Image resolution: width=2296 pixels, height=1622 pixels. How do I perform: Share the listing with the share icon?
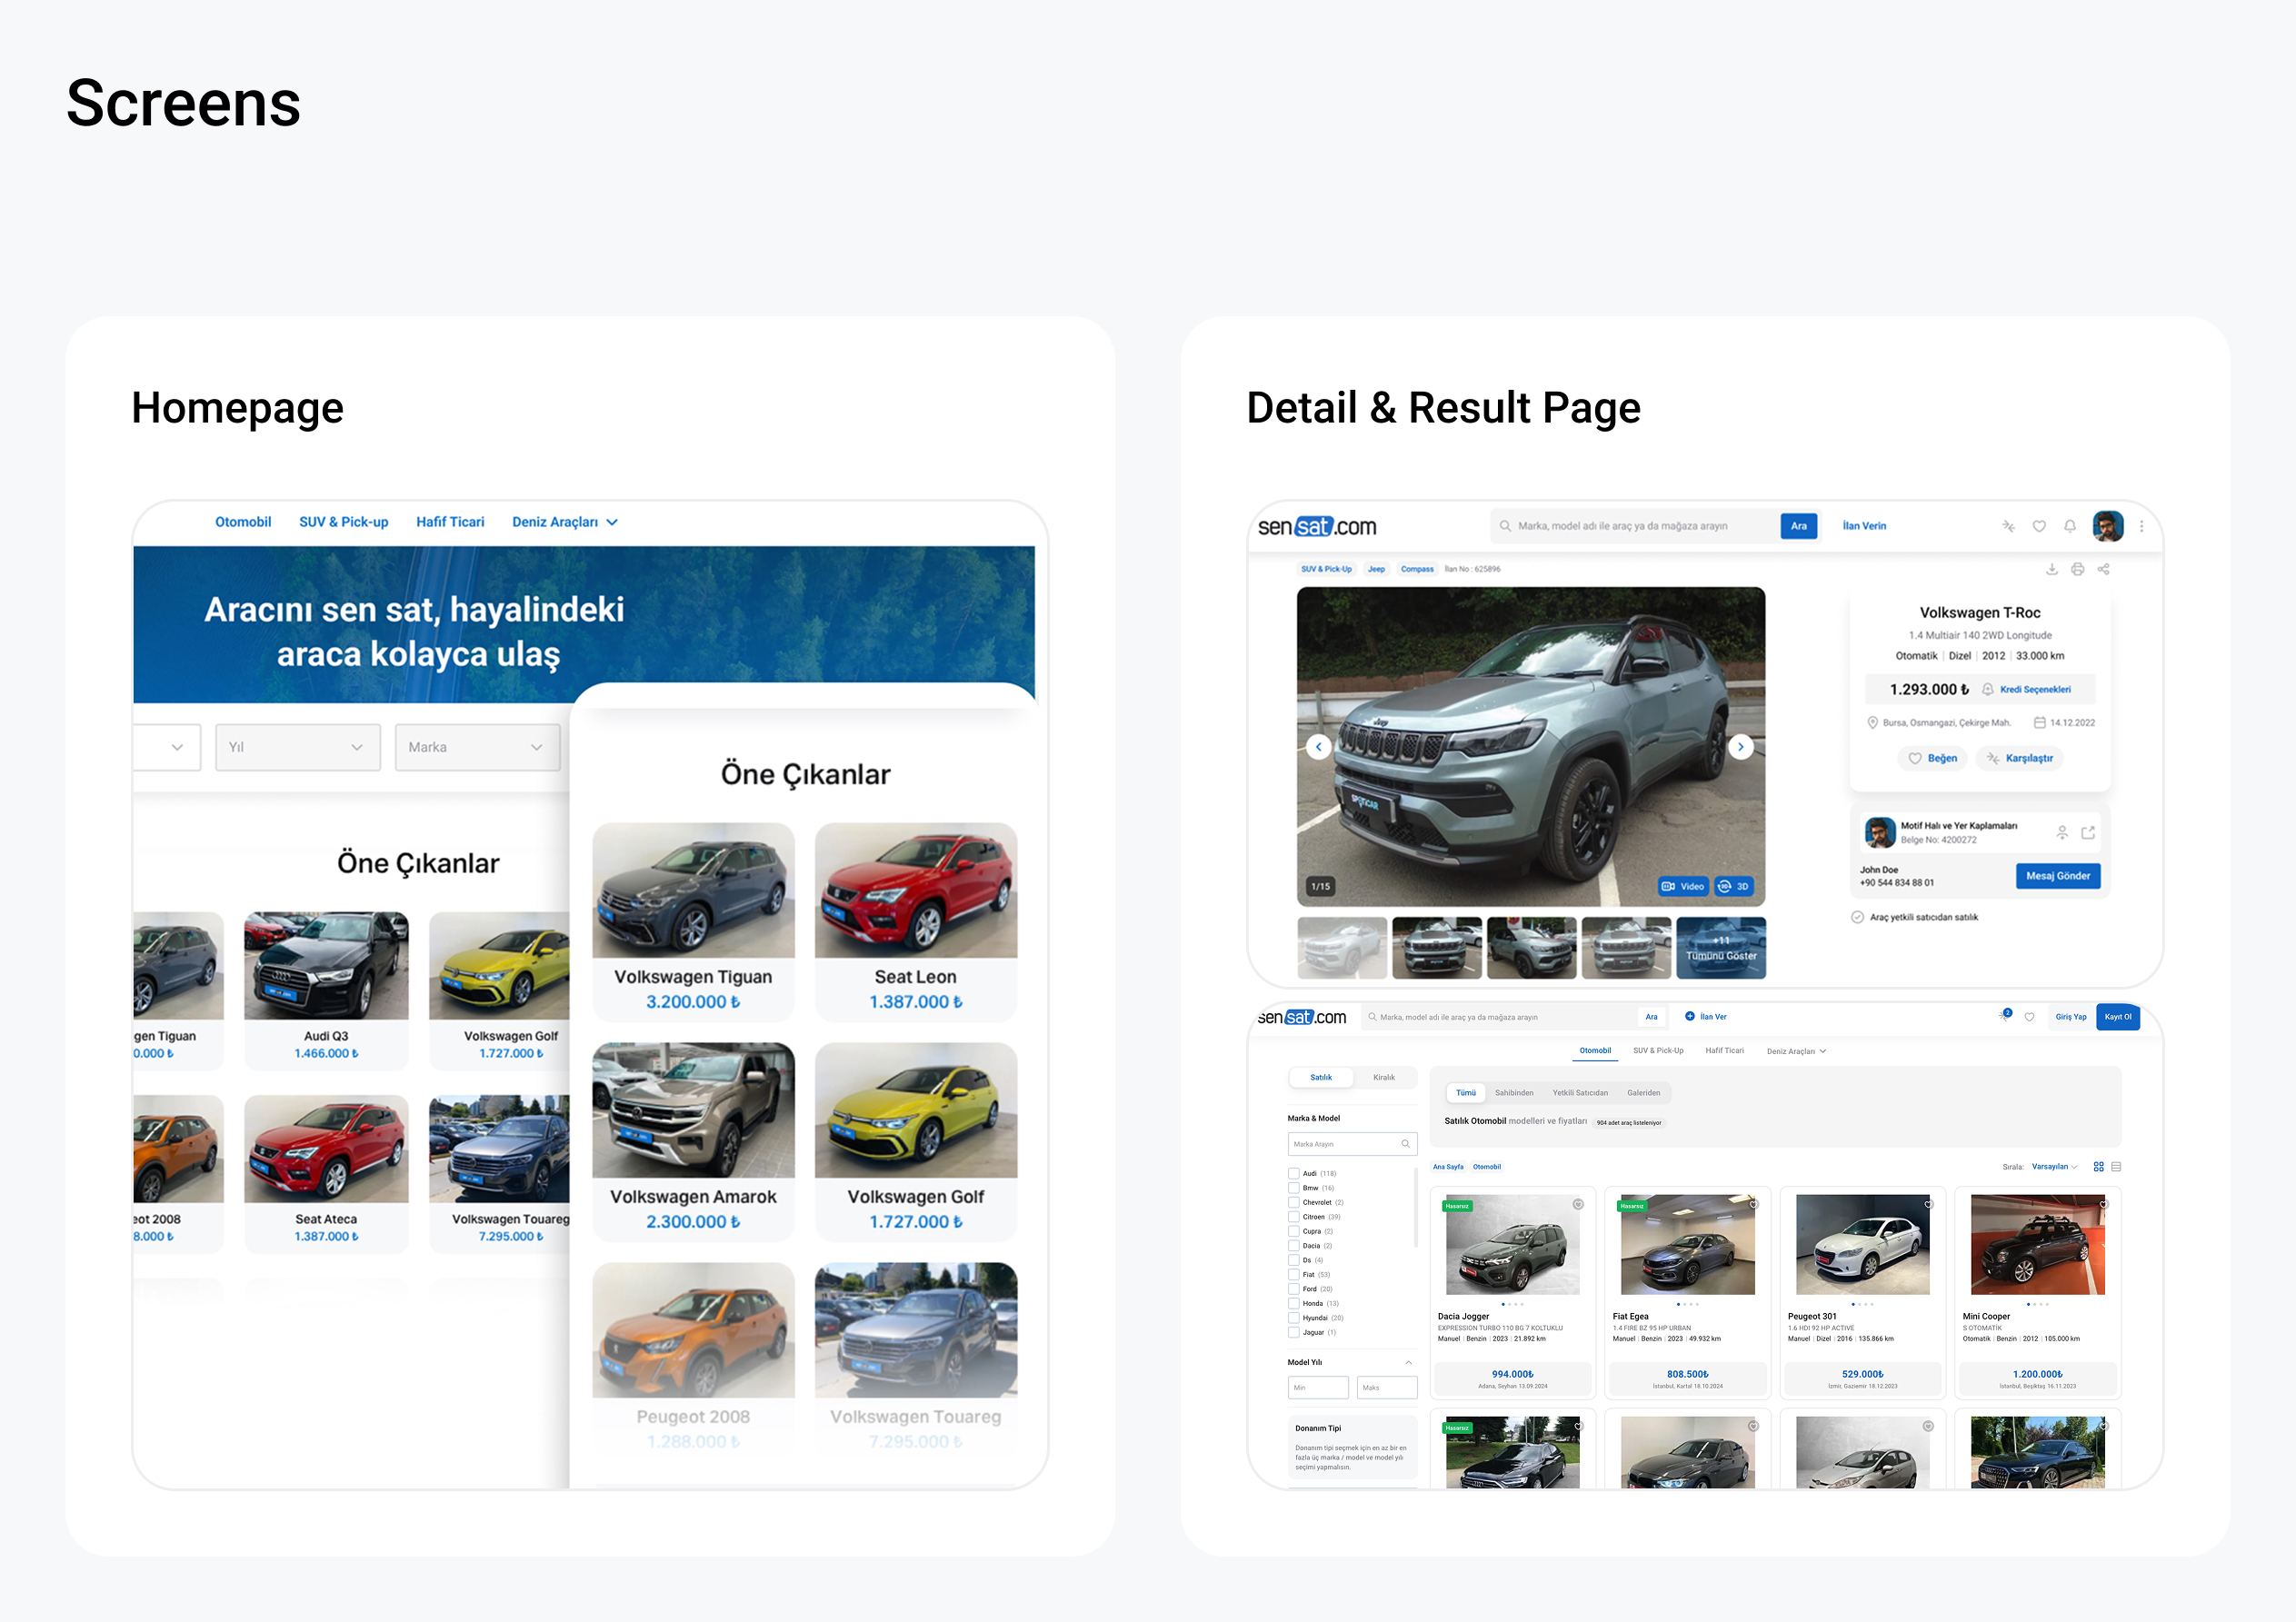2103,569
